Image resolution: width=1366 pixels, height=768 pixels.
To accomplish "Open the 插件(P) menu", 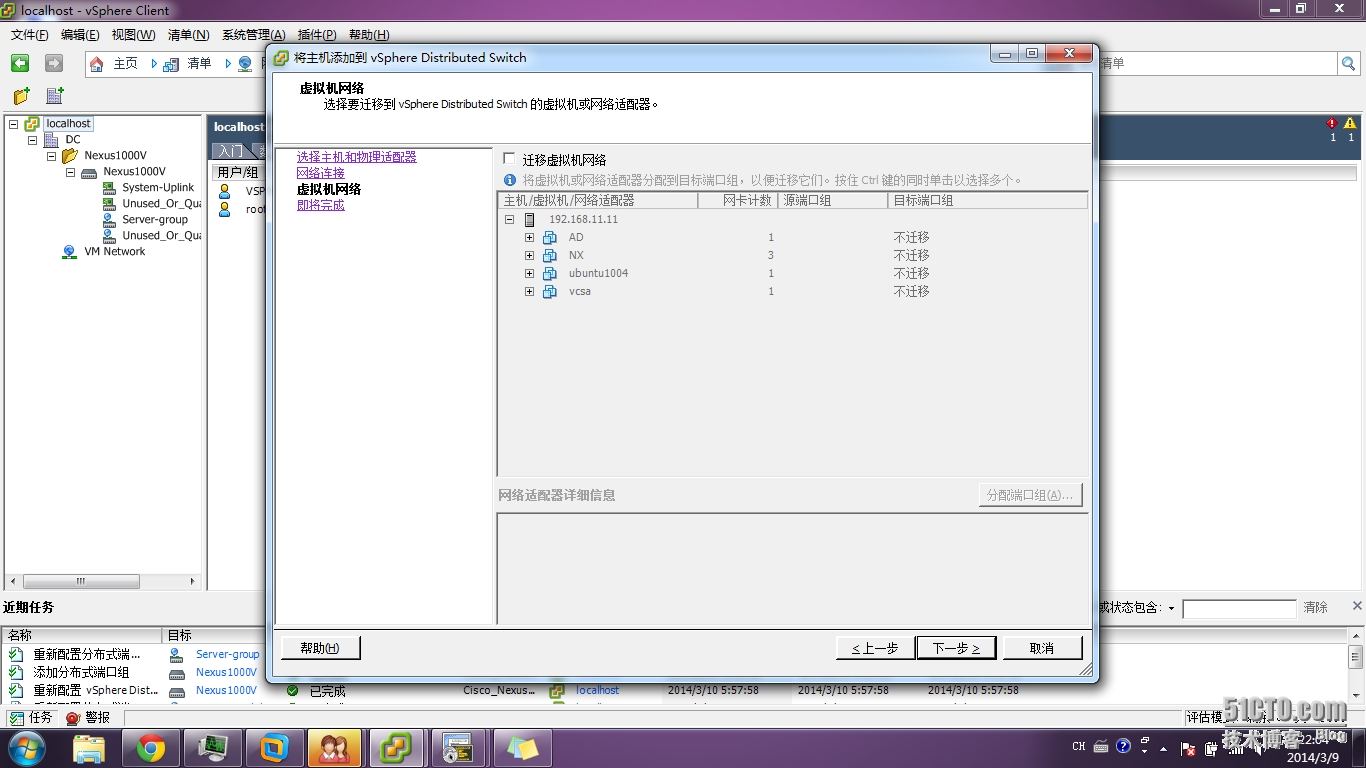I will (317, 35).
